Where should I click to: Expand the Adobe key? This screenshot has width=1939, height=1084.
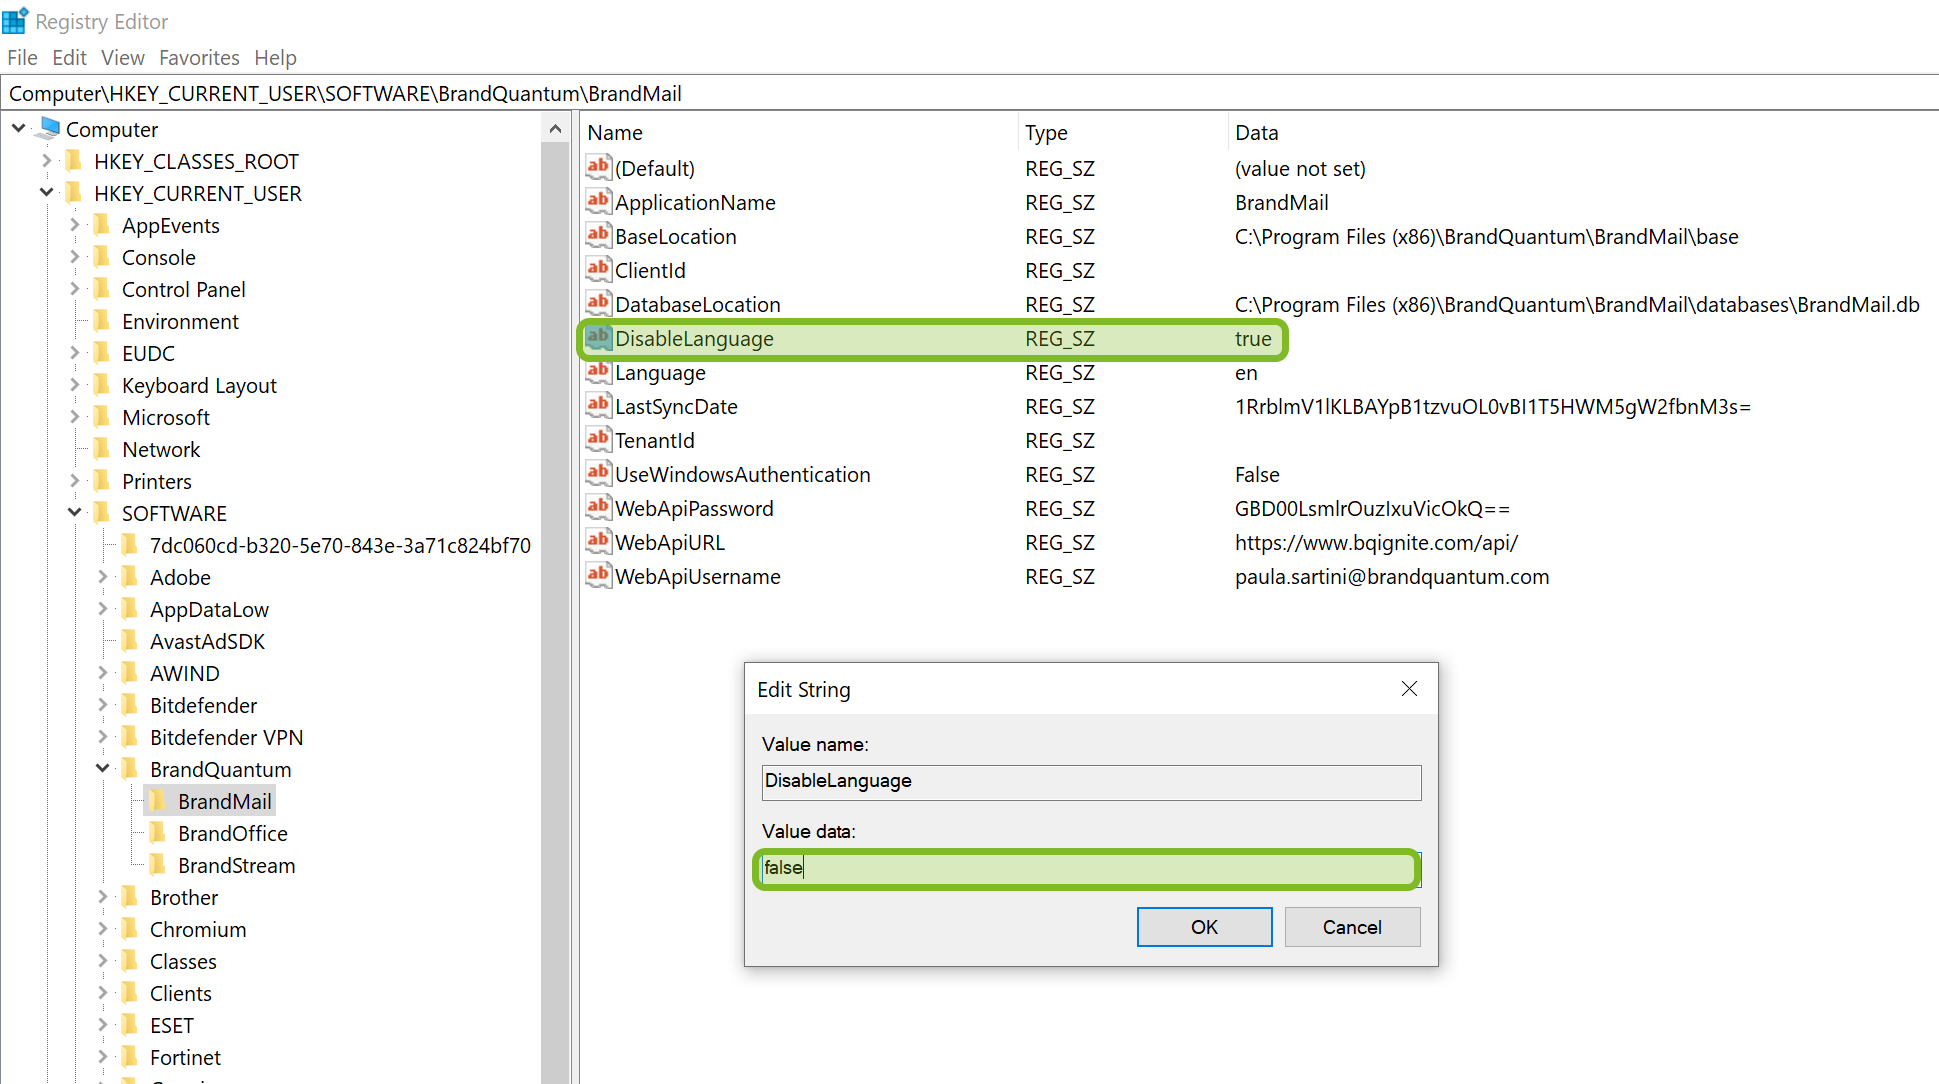103,577
